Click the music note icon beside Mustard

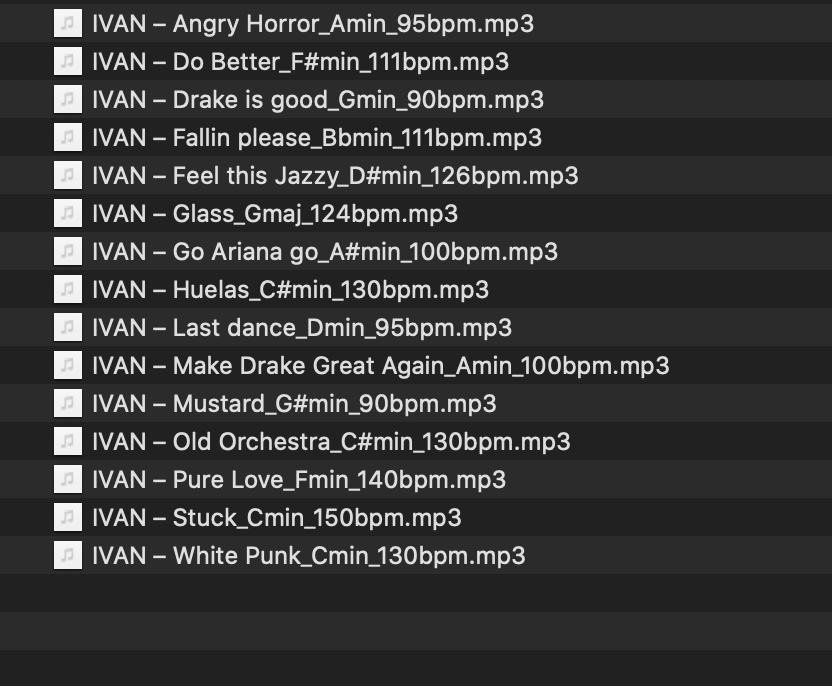67,403
